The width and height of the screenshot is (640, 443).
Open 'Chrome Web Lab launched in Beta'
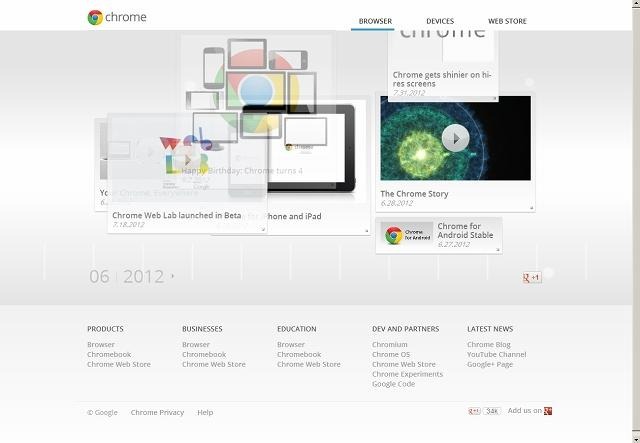point(176,215)
